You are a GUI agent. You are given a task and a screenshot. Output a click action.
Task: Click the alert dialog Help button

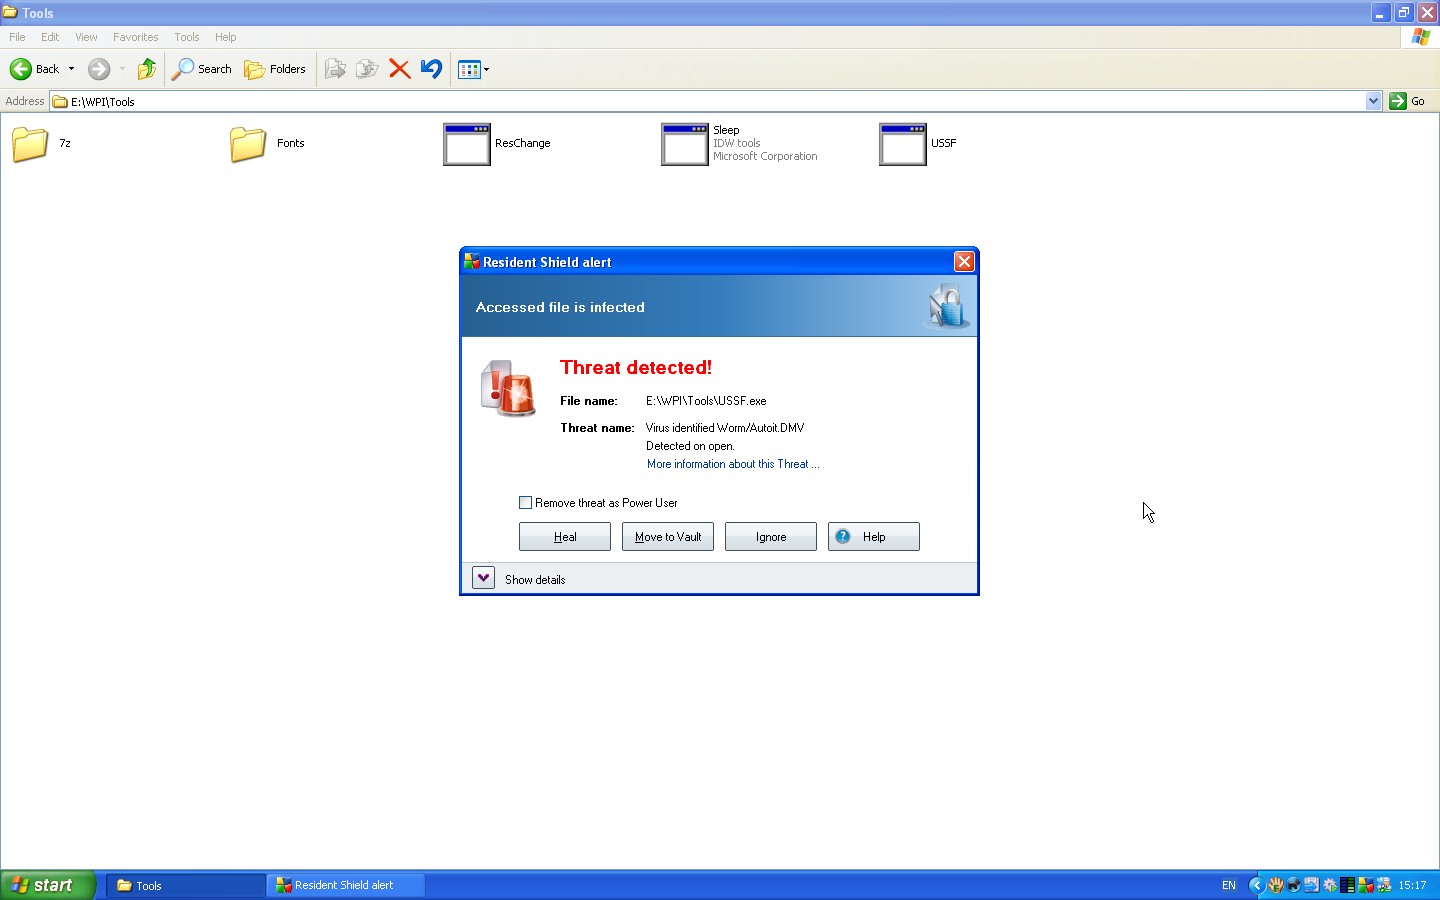click(x=874, y=537)
